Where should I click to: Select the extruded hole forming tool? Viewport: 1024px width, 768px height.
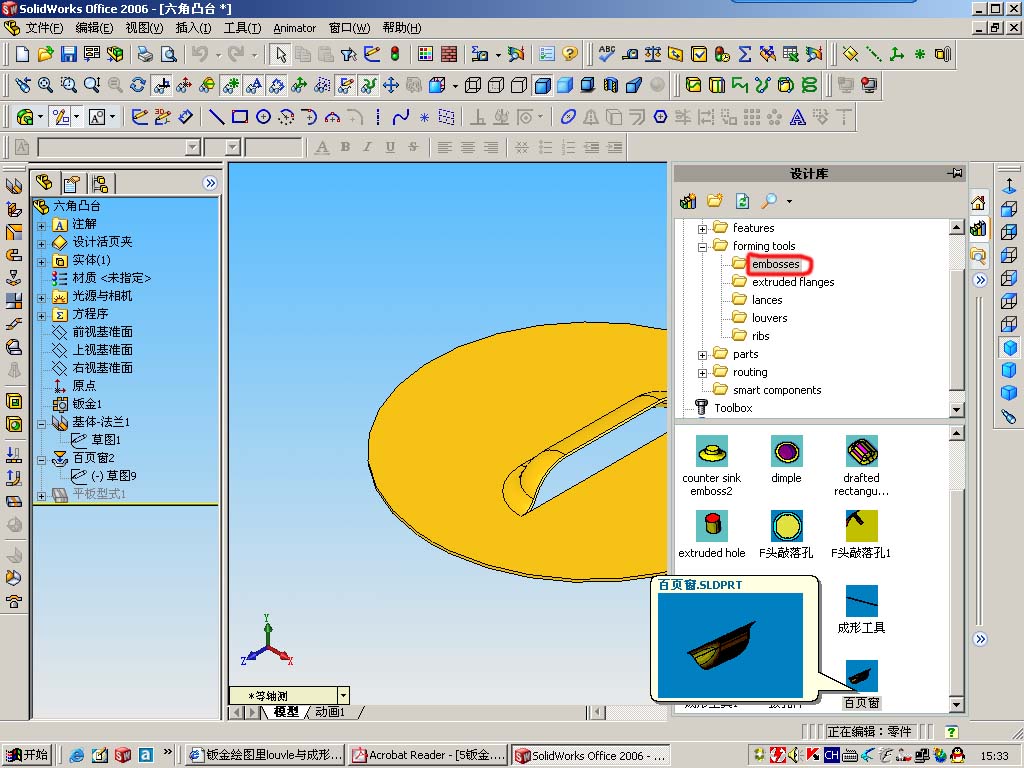(x=712, y=535)
